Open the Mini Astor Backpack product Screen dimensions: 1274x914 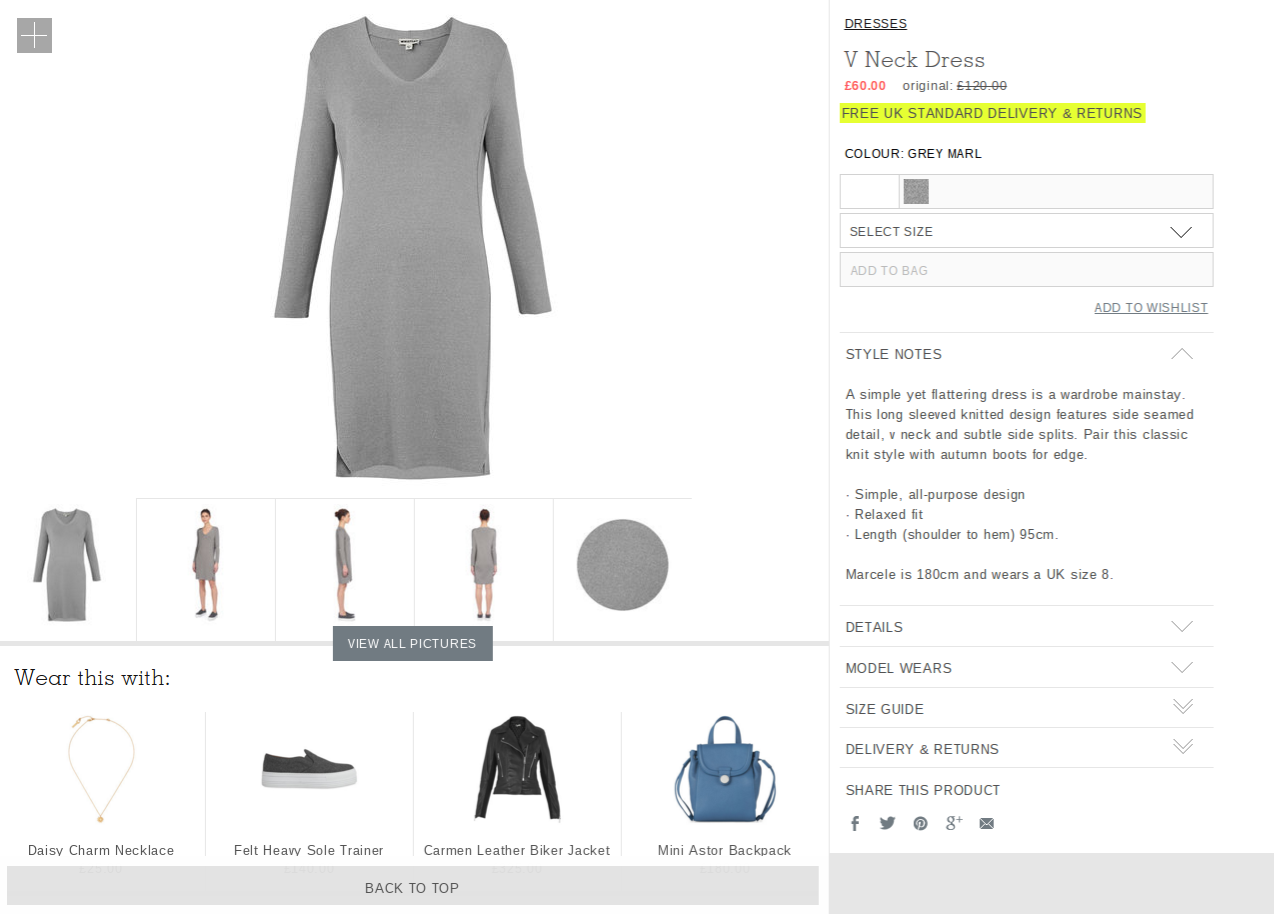click(x=724, y=780)
